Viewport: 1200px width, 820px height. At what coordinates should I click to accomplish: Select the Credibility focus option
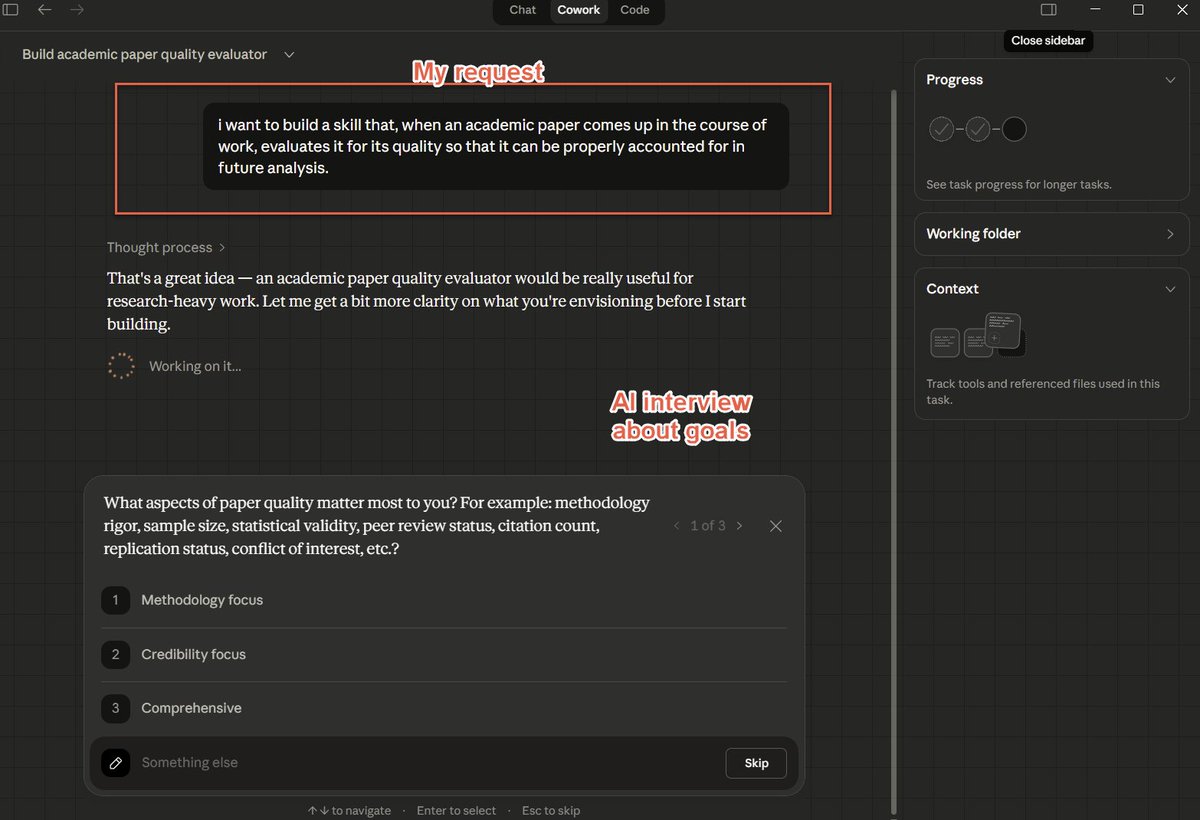193,654
